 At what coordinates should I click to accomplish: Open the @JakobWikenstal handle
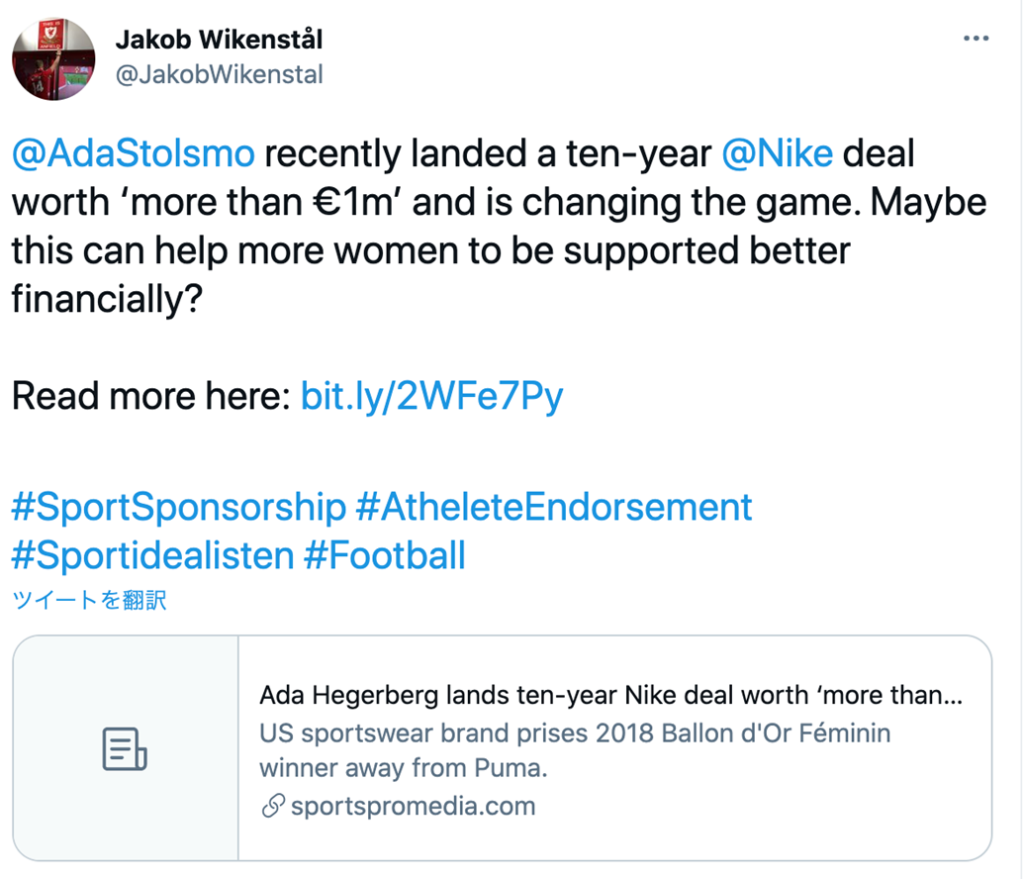click(219, 74)
